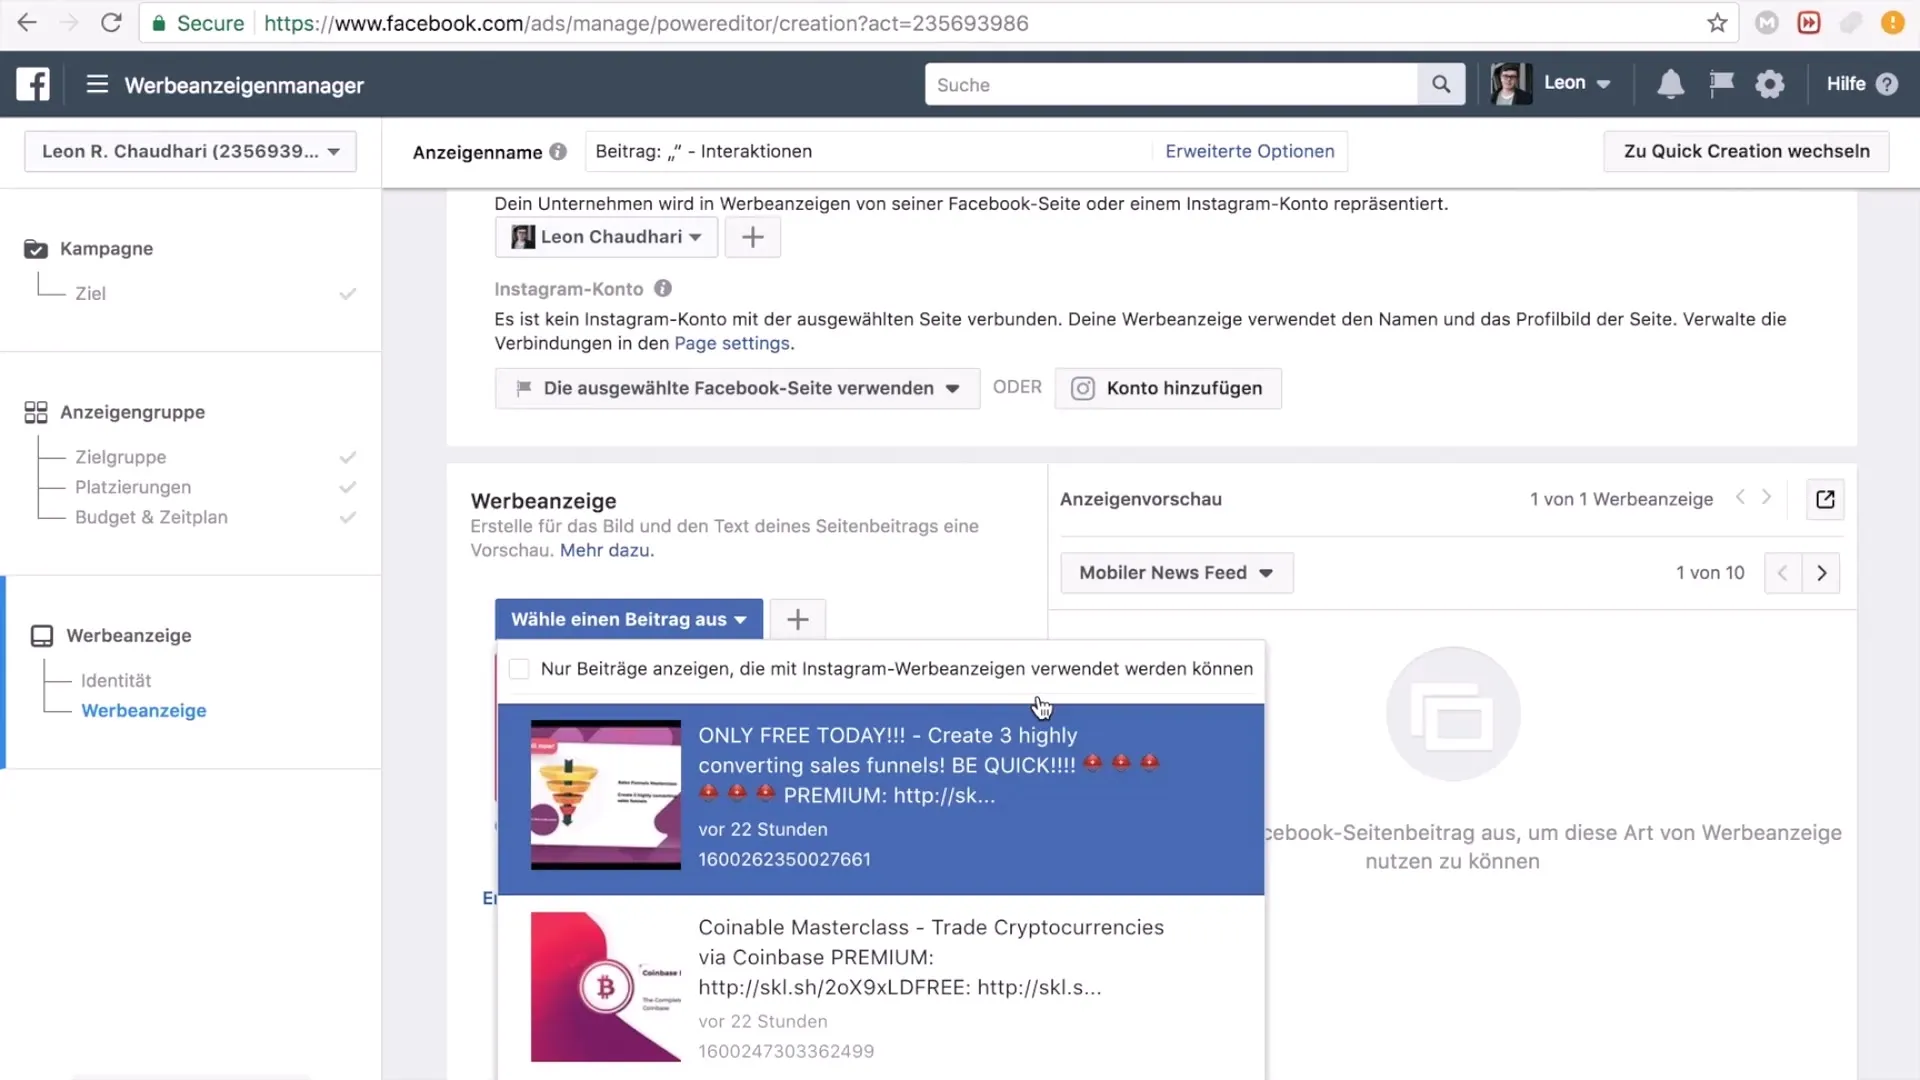Image resolution: width=1920 pixels, height=1080 pixels.
Task: Click the red browser extension icon
Action: (1808, 23)
